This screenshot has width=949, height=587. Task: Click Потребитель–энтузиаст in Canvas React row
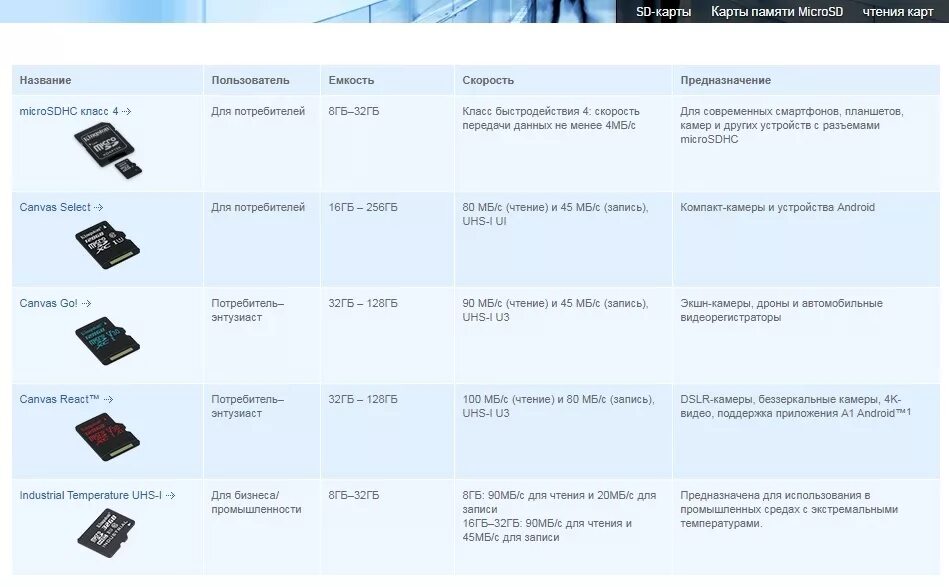point(248,406)
